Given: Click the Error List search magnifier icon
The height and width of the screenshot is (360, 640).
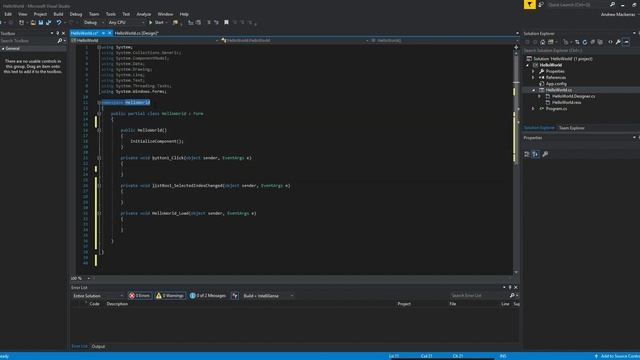Looking at the screenshot, I should coord(512,295).
